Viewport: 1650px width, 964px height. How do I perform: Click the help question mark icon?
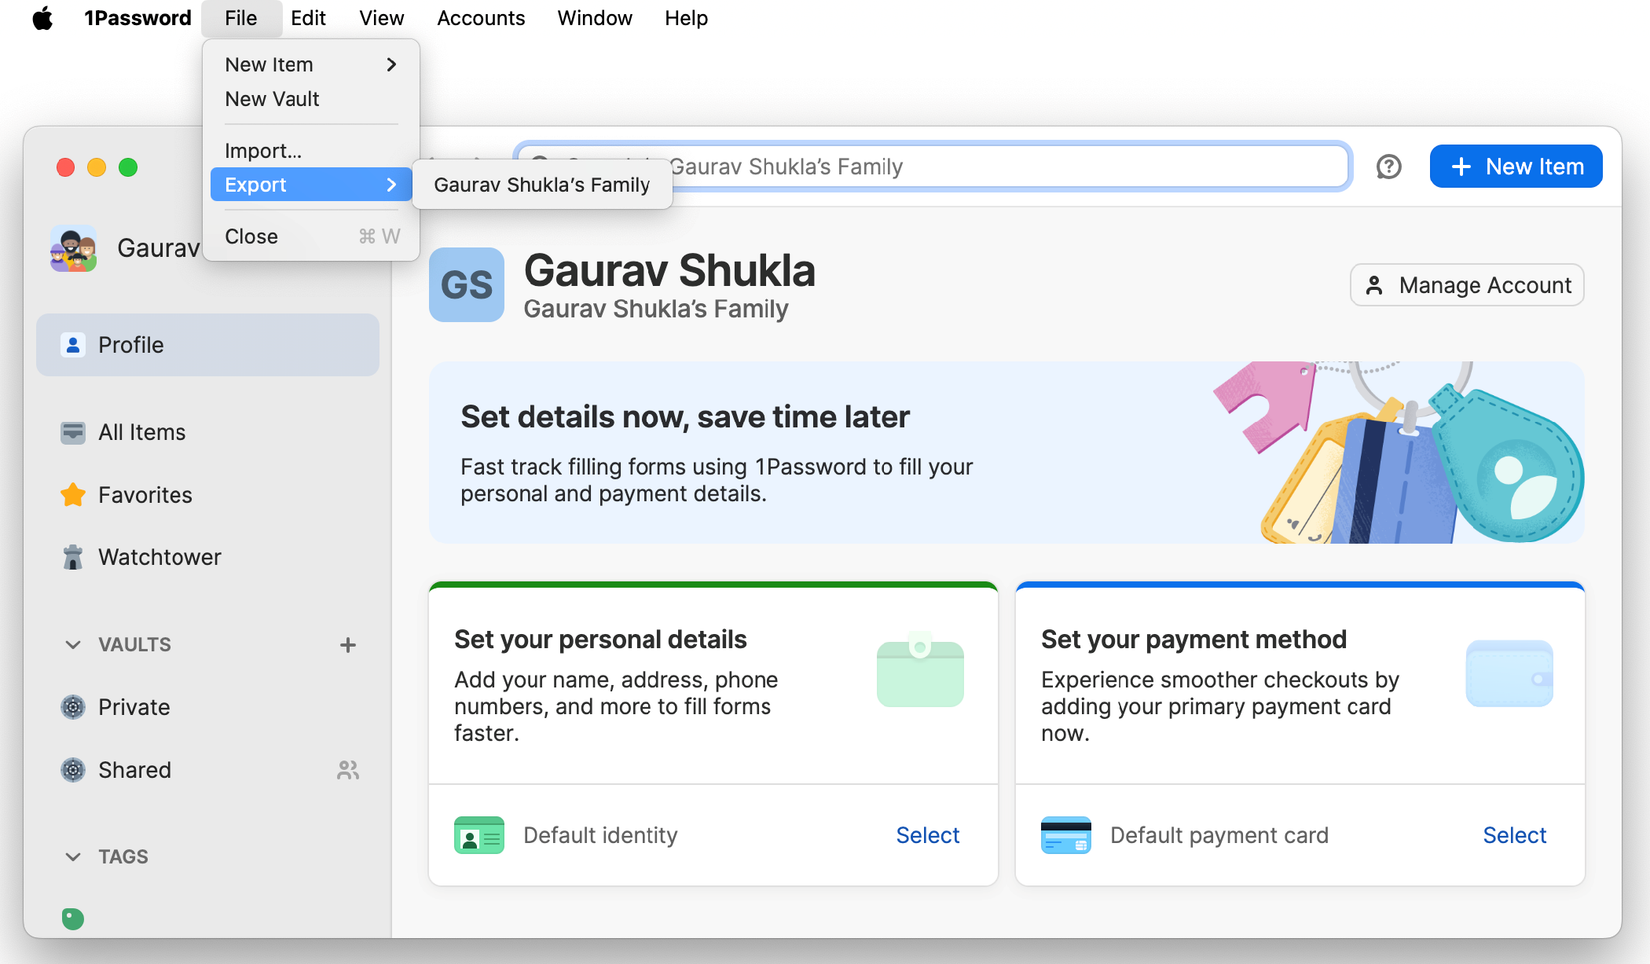tap(1389, 167)
